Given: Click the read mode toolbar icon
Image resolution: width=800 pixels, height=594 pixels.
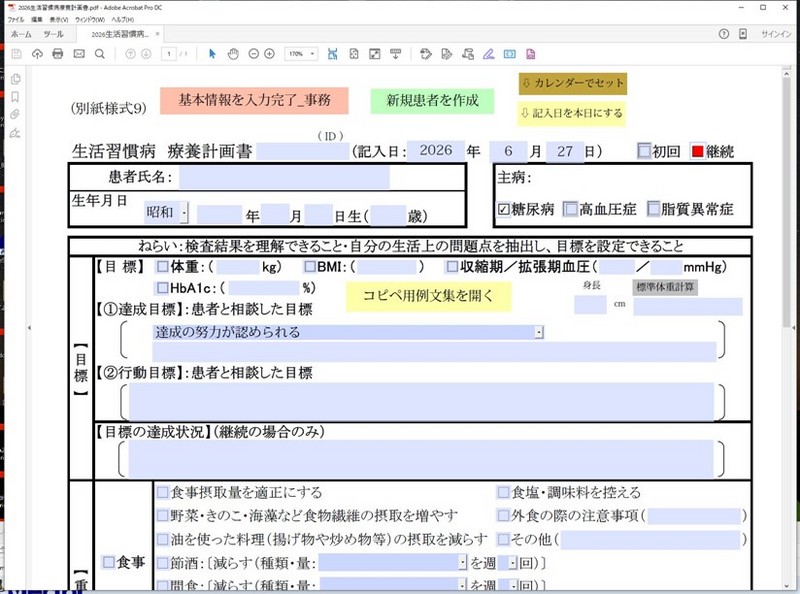Looking at the screenshot, I should [395, 54].
